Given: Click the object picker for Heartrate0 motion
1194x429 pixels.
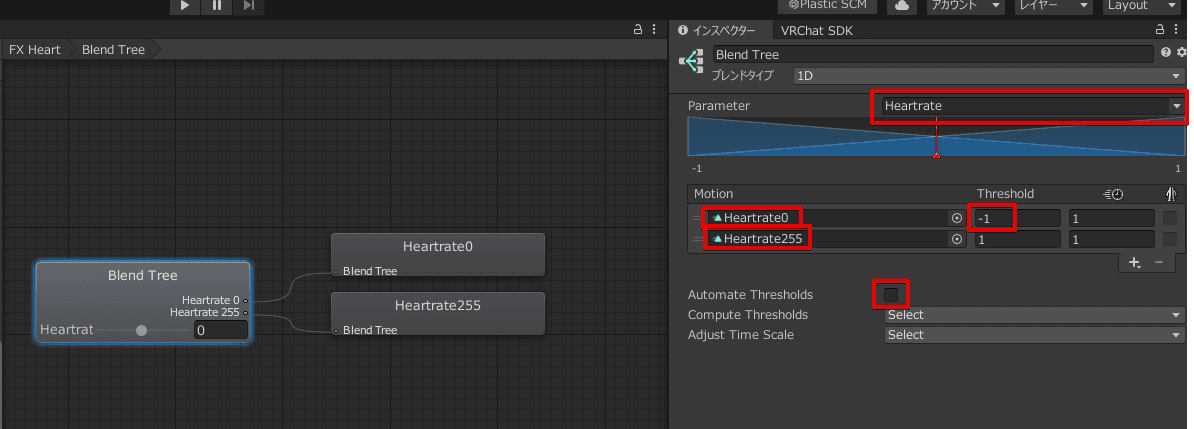Looking at the screenshot, I should pos(957,217).
